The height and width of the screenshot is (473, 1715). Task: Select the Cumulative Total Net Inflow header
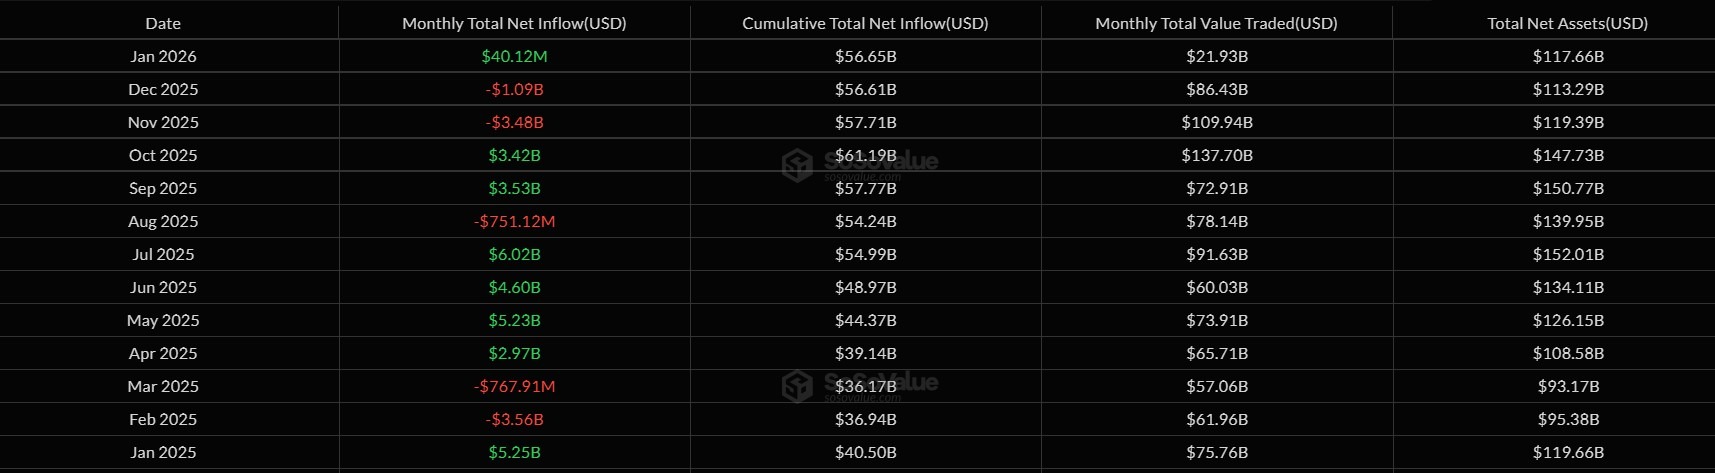click(x=865, y=23)
